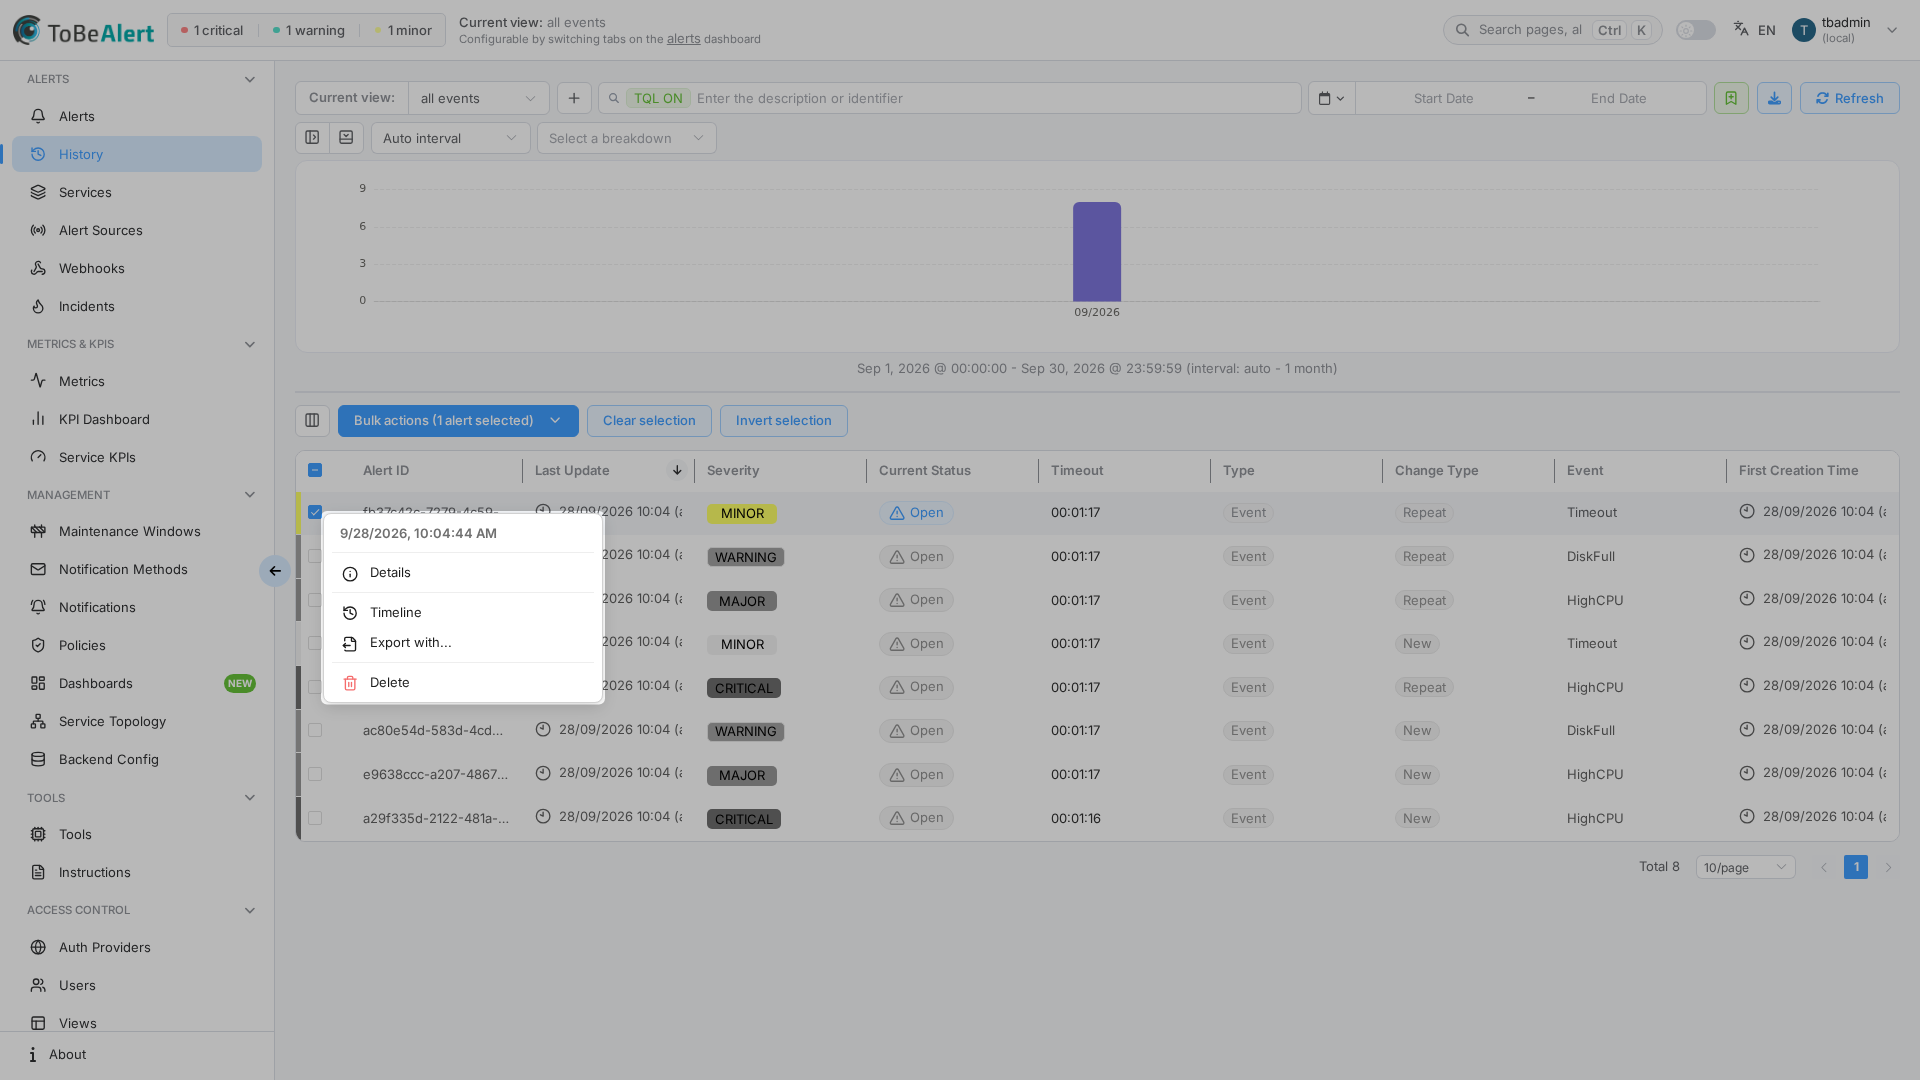Click the TQL description search field
This screenshot has width=1920, height=1080.
click(950, 98)
